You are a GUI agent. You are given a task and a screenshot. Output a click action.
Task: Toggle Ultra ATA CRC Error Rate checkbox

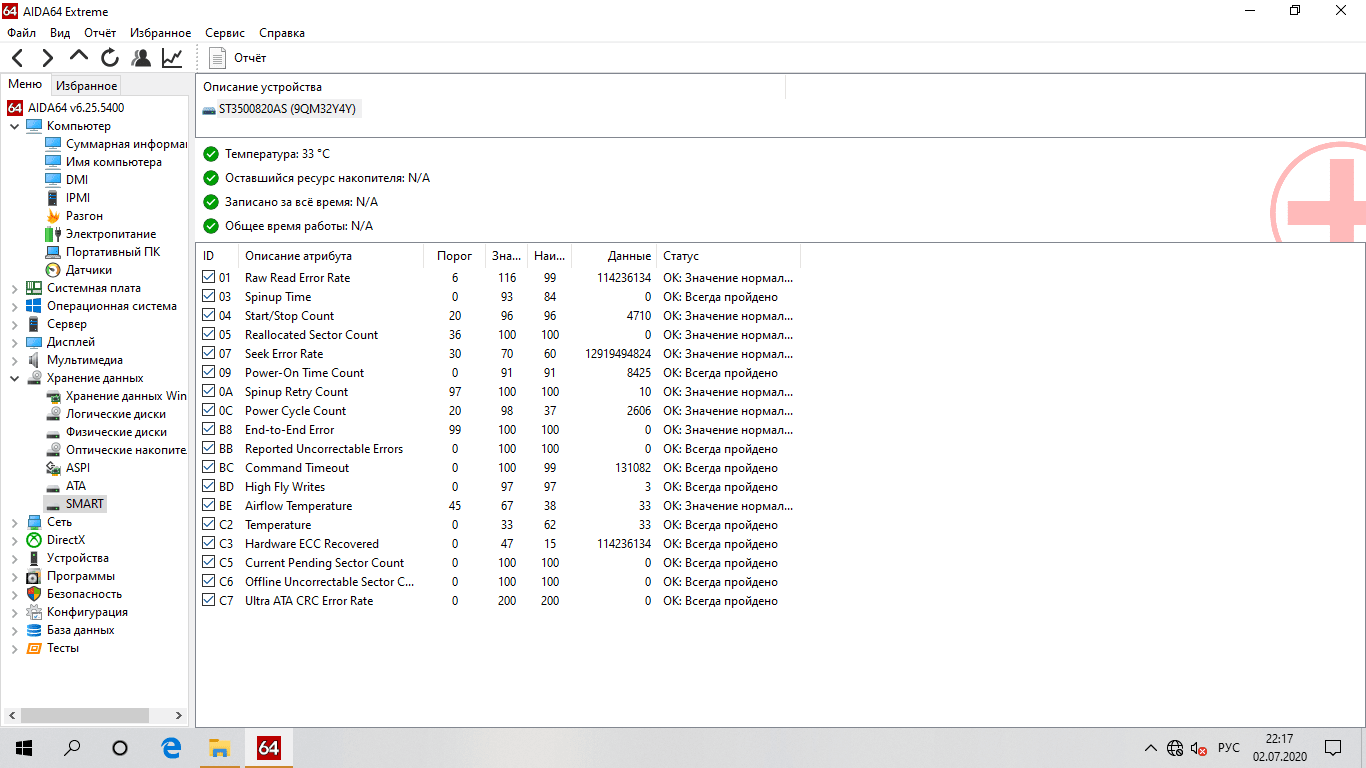(208, 600)
